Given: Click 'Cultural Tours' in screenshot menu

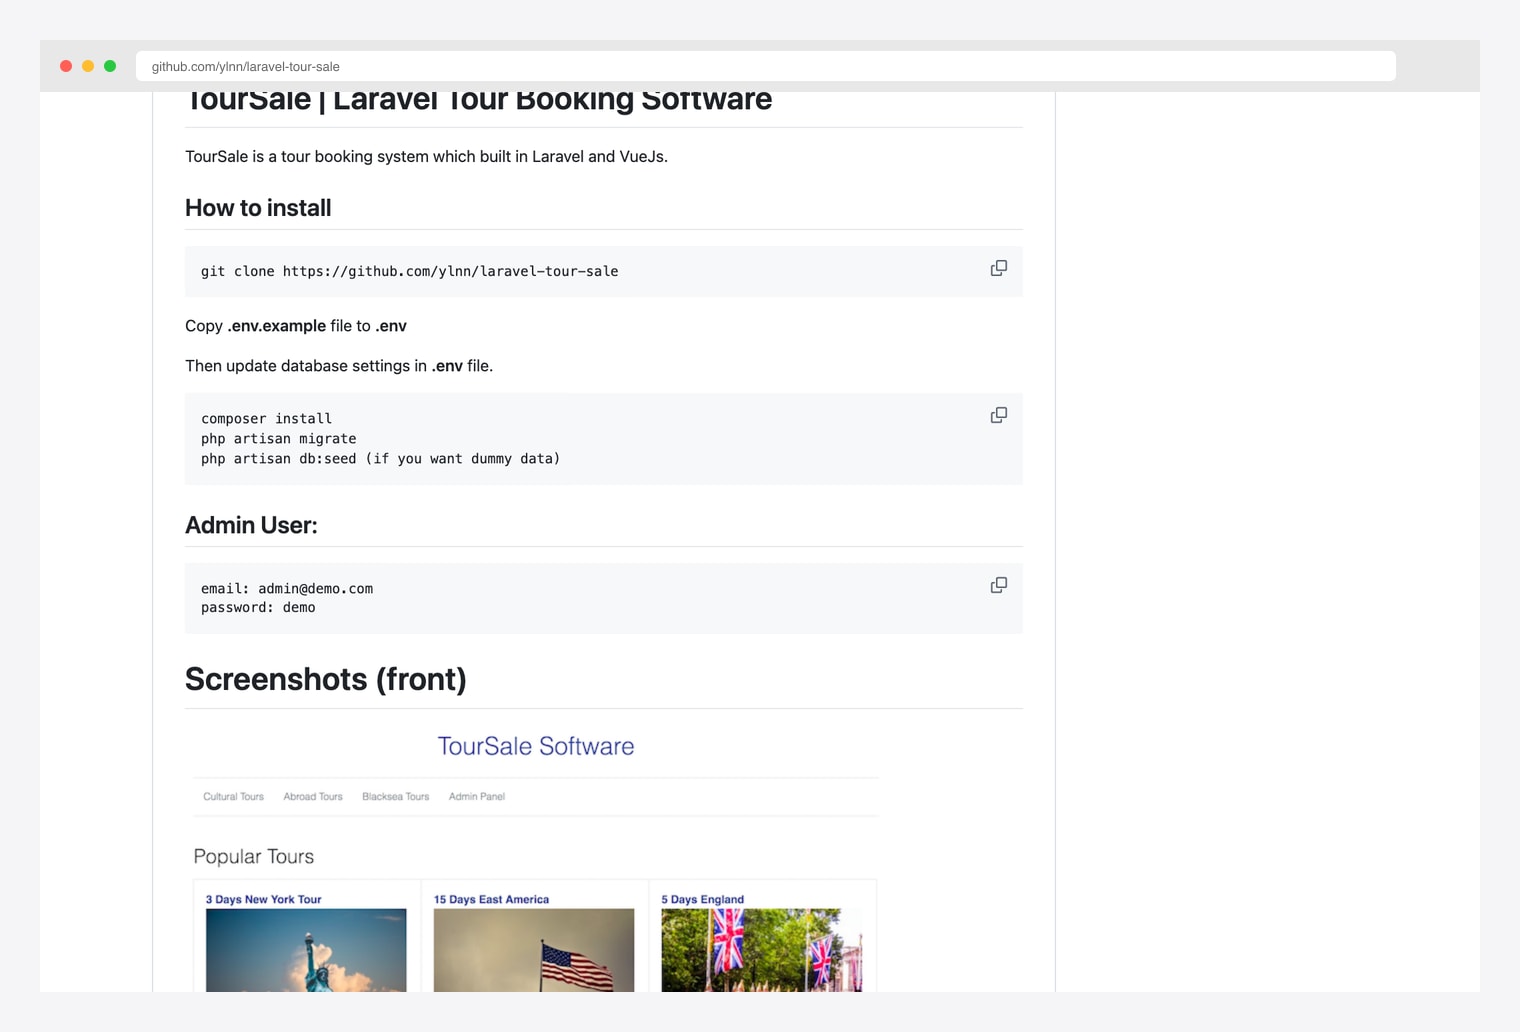Looking at the screenshot, I should click(x=234, y=797).
